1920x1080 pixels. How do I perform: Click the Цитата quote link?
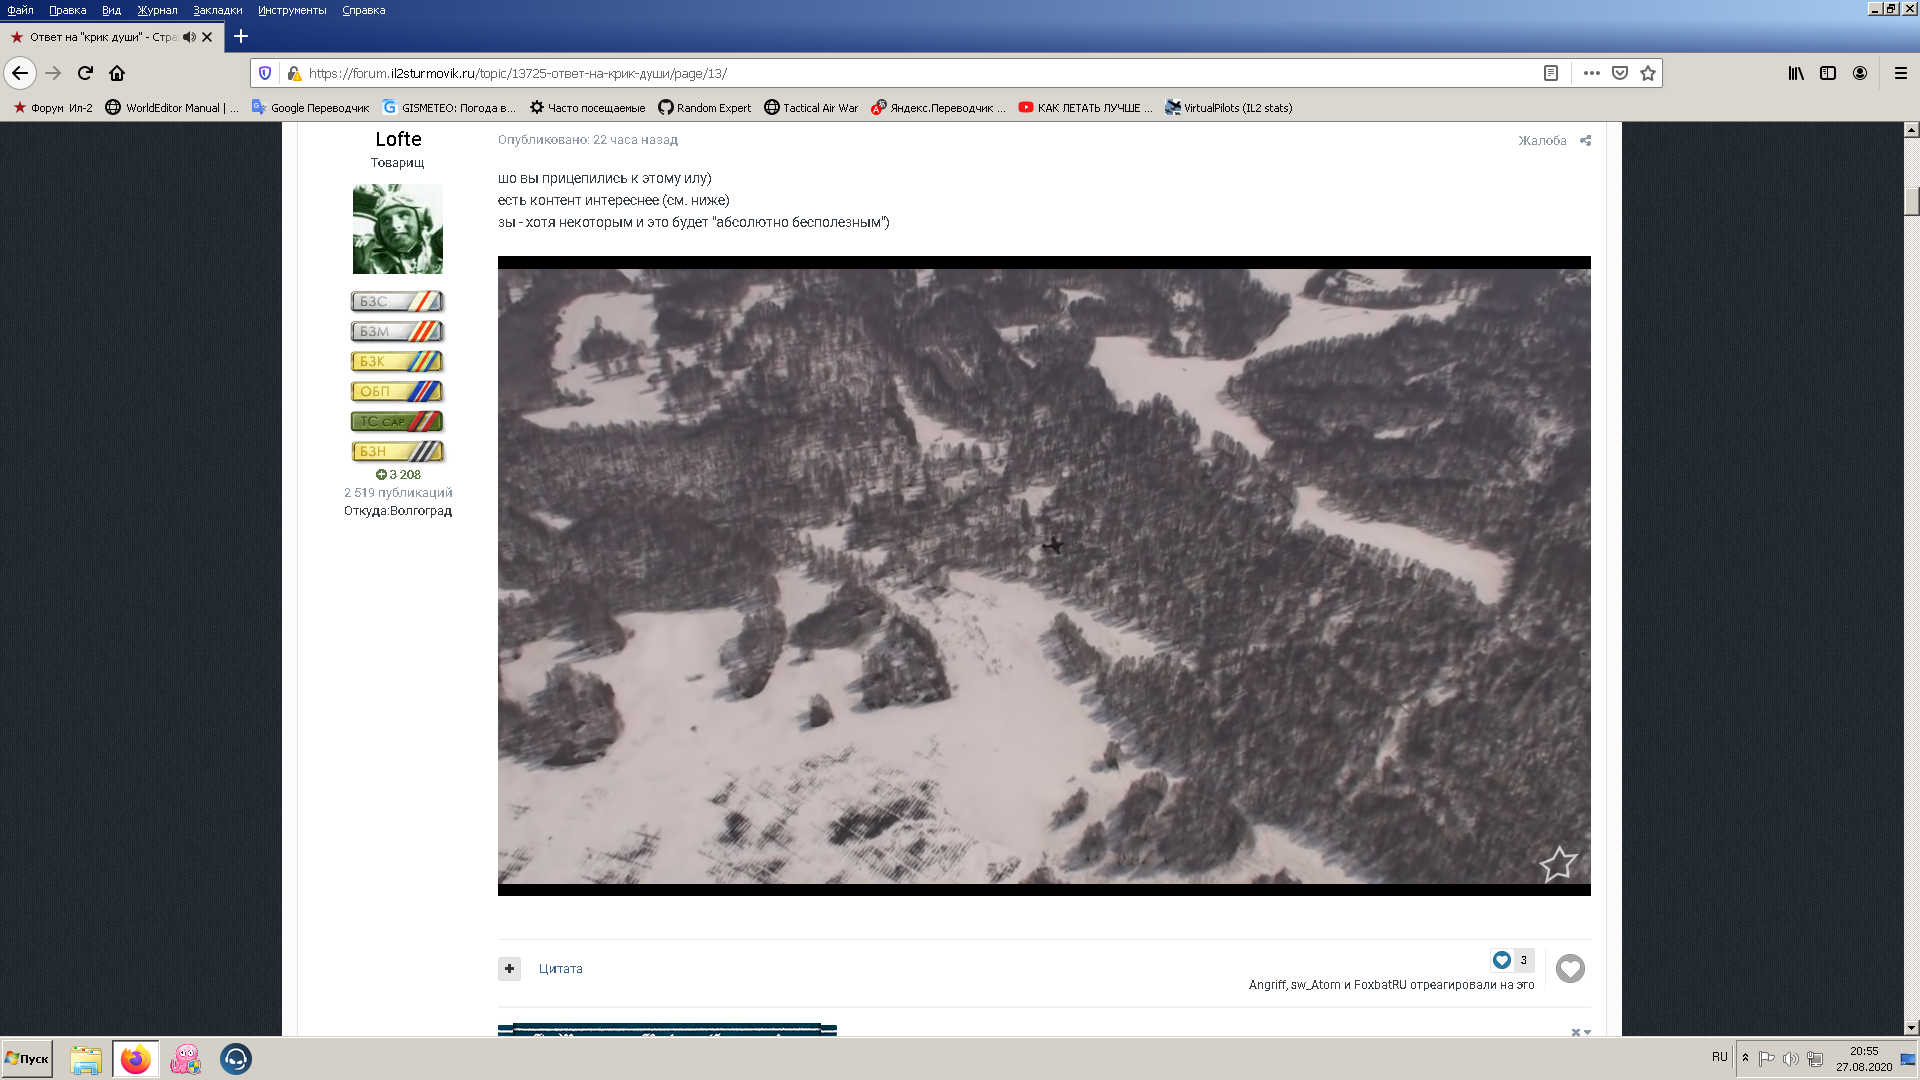point(560,968)
